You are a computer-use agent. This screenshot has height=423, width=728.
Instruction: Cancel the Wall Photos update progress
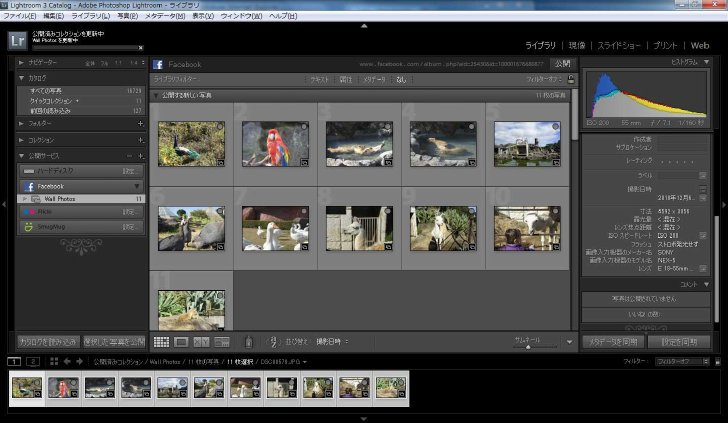tap(141, 48)
